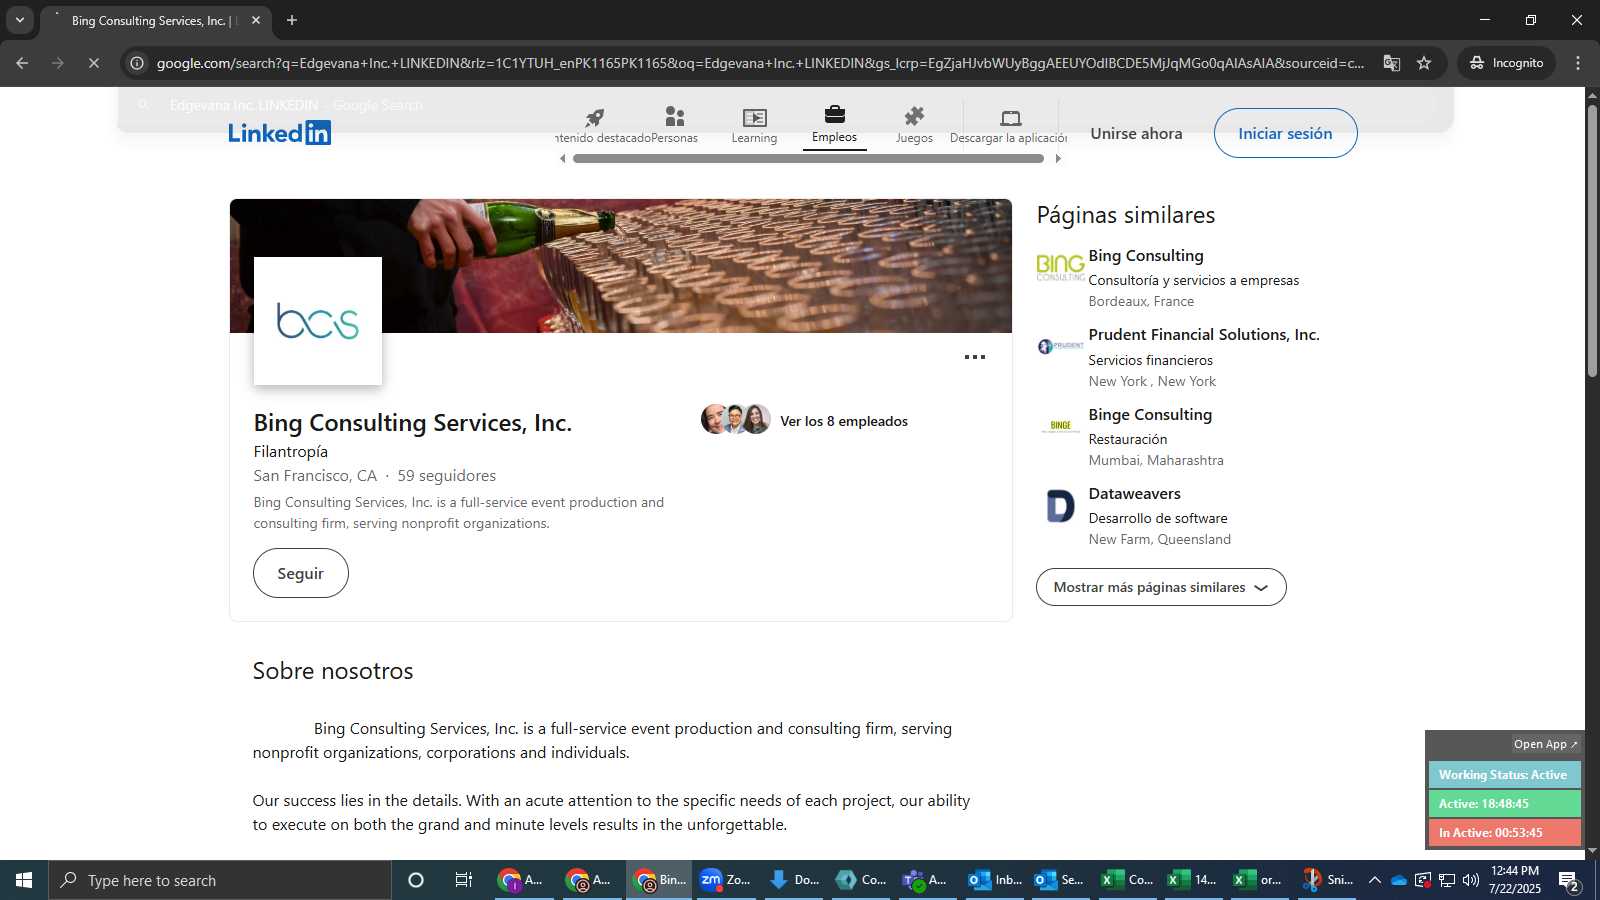Open Microsoft Teams from taskbar
Screen dimensions: 1600x900
925,880
